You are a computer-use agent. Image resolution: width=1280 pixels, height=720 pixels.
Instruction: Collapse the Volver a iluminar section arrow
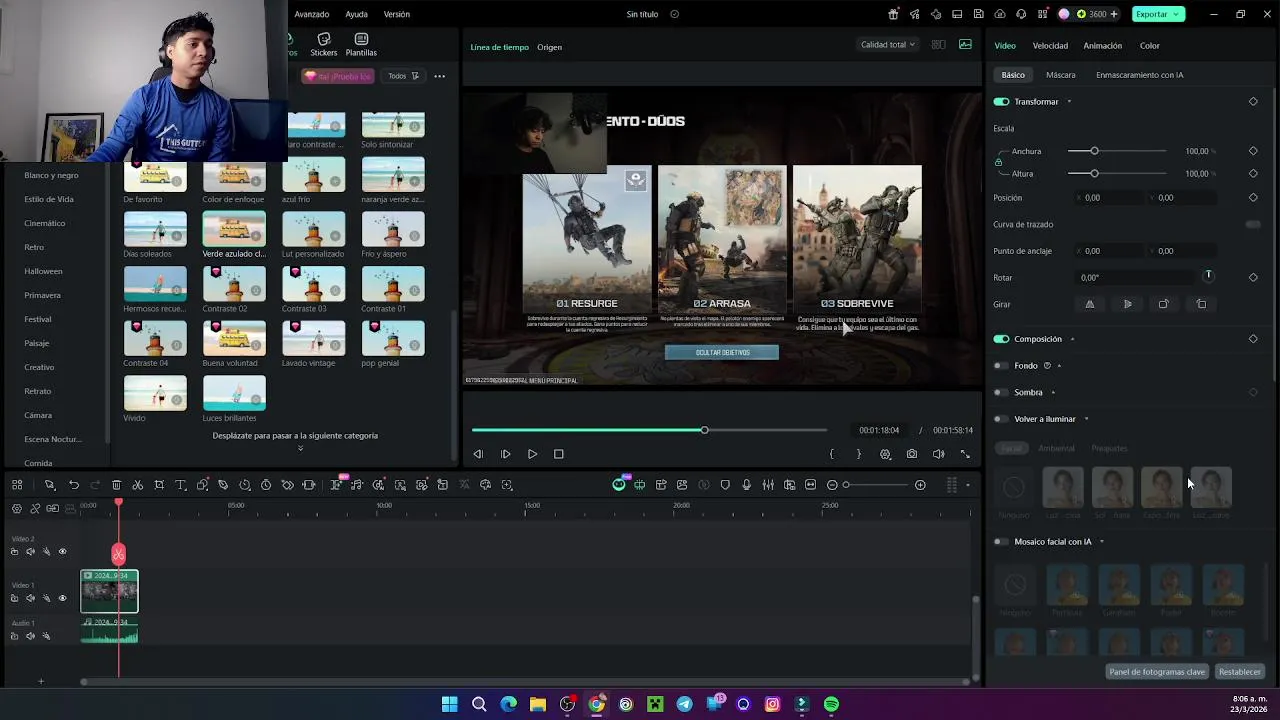point(1086,419)
